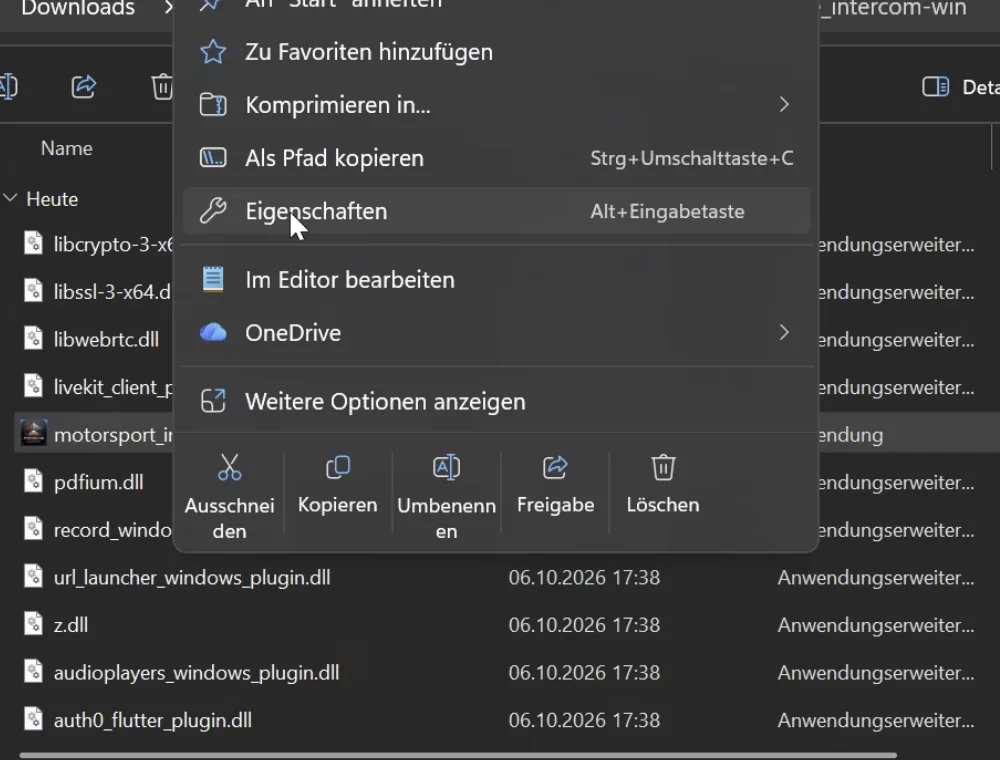Click the wrench icon beside Eigenschaften
1000x760 pixels.
pos(213,211)
